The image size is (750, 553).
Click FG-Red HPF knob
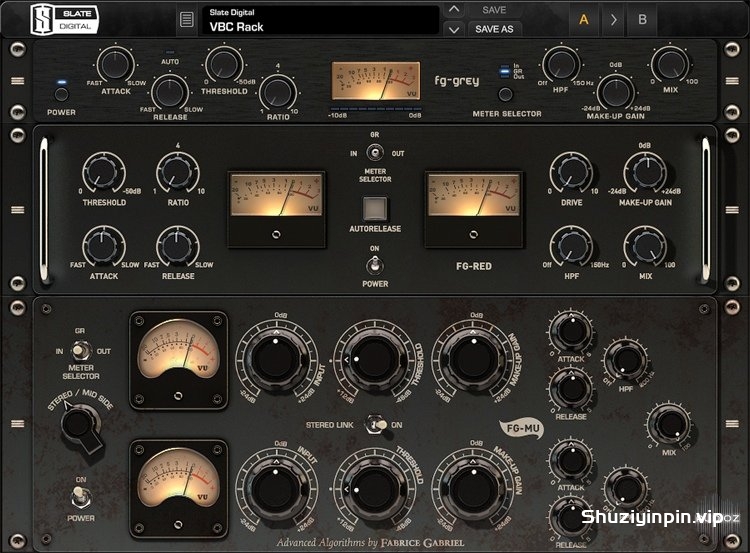(x=571, y=247)
